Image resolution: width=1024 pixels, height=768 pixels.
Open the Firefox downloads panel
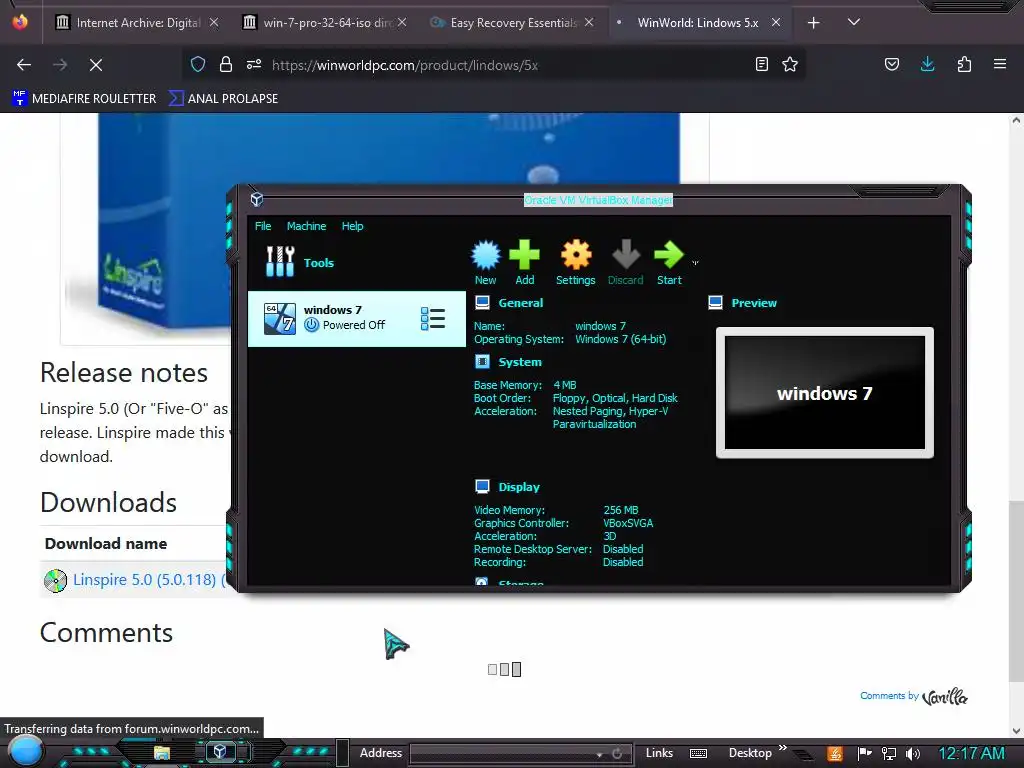coord(927,64)
